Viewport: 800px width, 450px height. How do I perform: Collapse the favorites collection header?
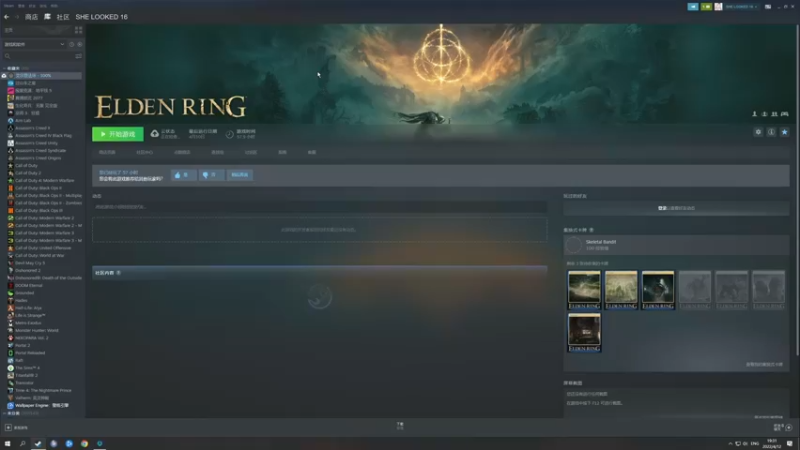(x=13, y=68)
